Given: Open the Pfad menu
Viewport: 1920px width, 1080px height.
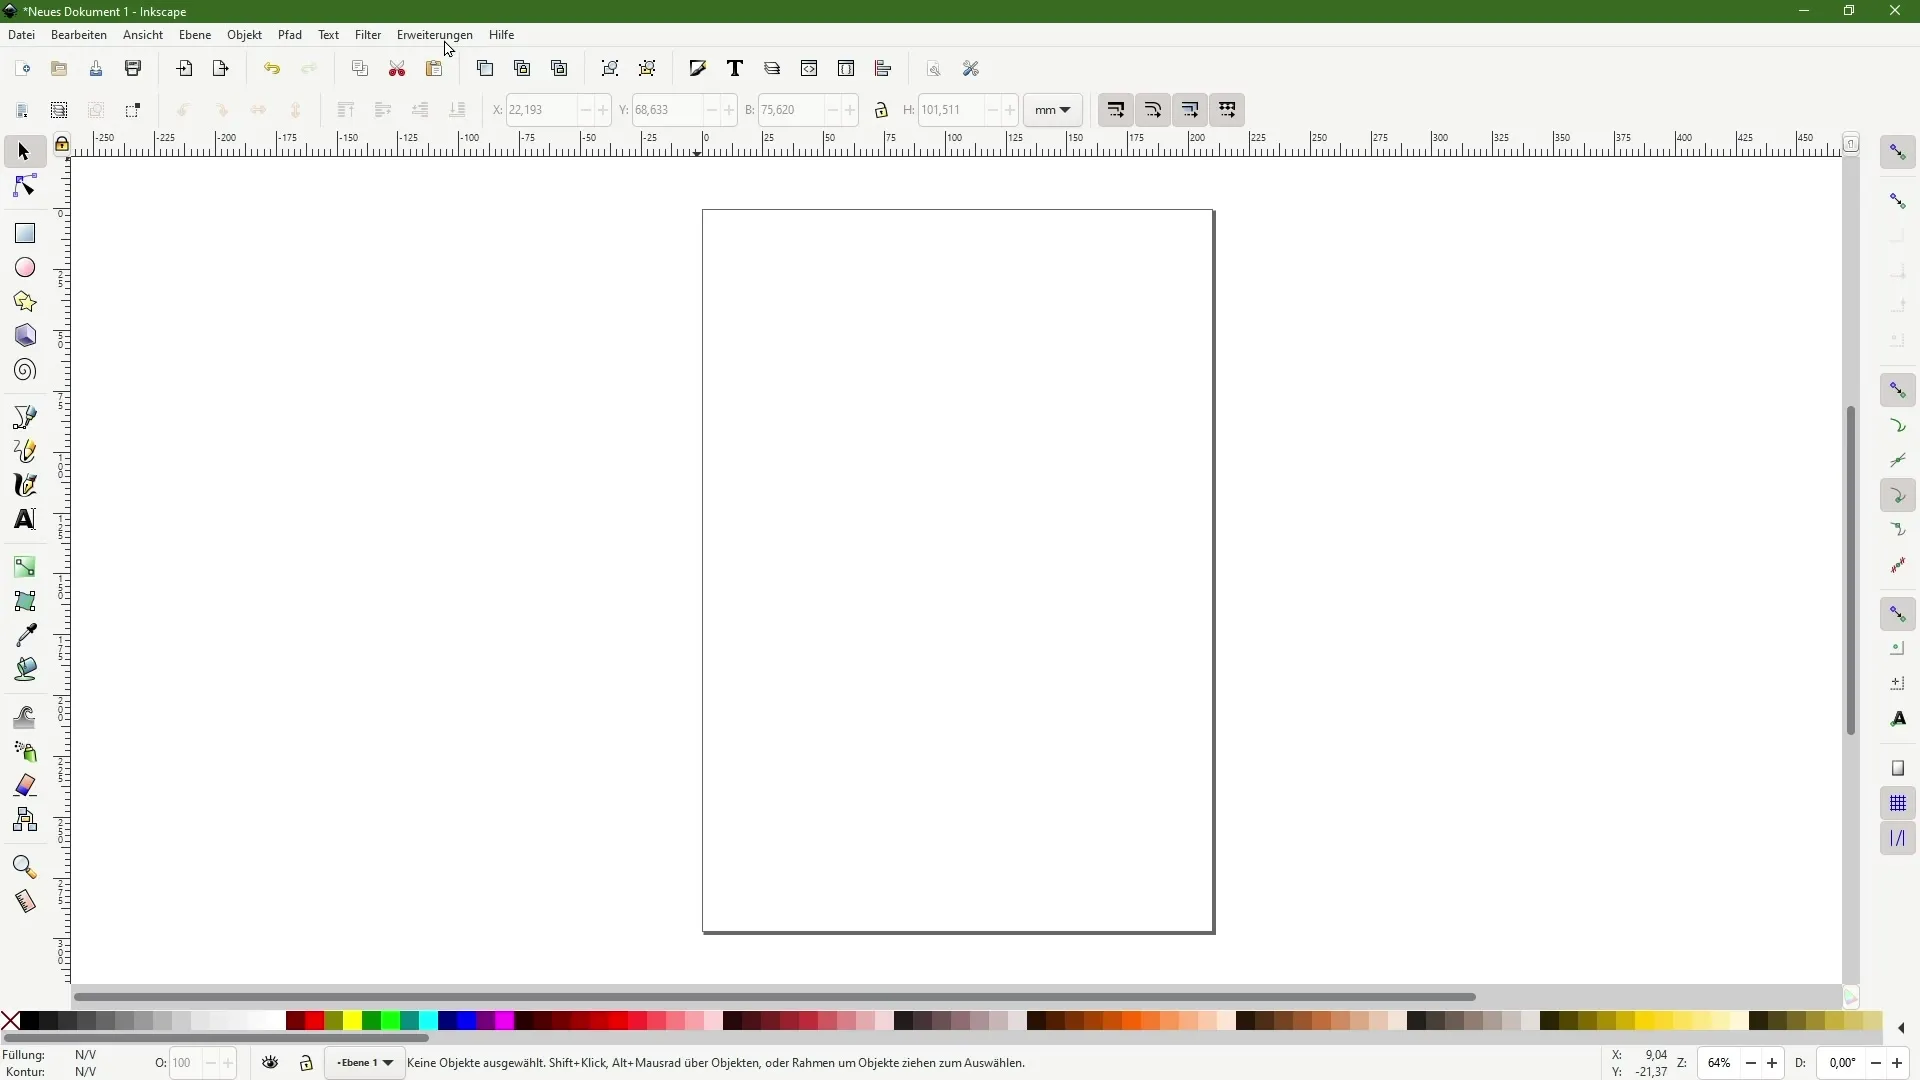Looking at the screenshot, I should [290, 35].
